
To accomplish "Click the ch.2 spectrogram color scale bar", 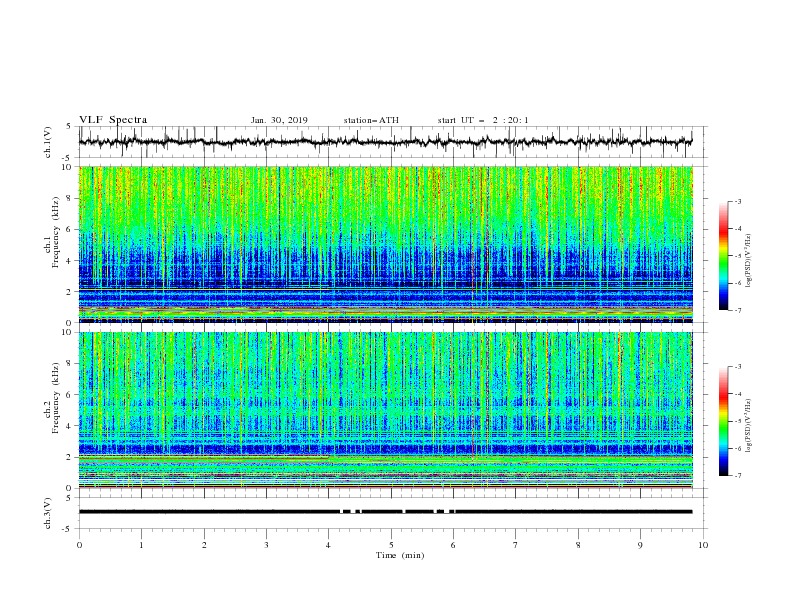I will (723, 421).
